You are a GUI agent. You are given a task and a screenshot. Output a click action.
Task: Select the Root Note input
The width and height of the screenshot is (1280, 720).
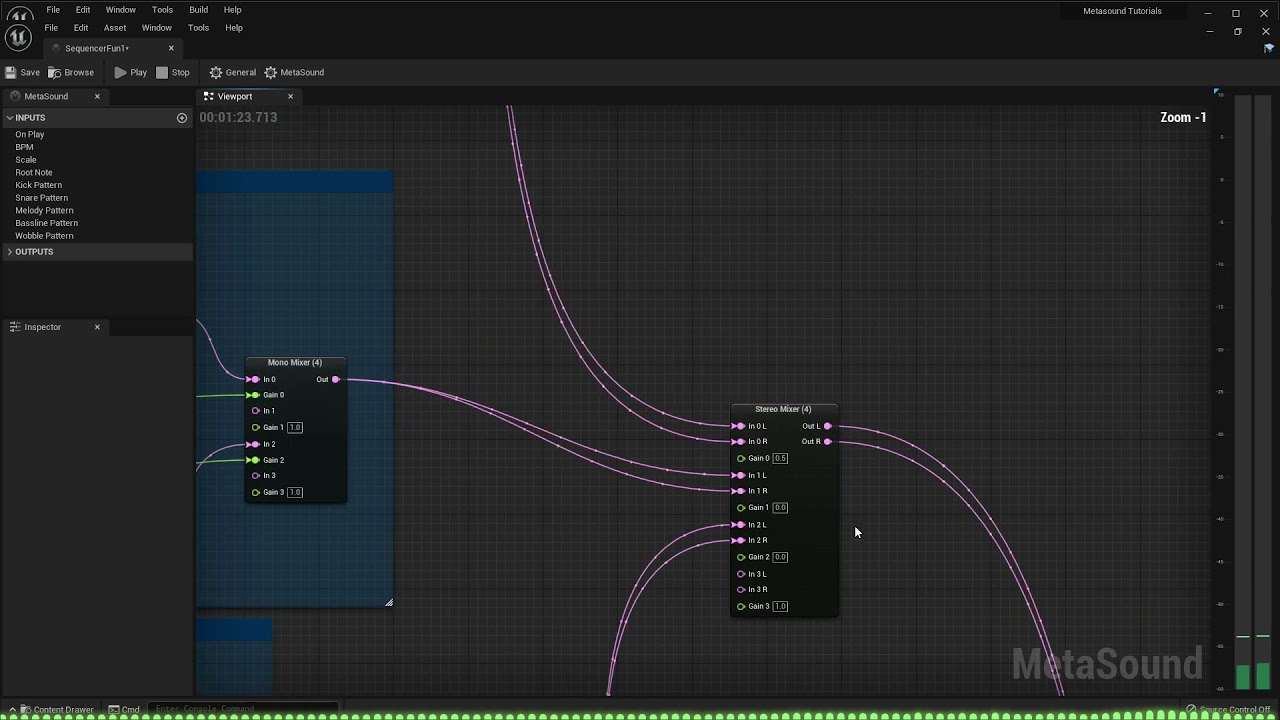[x=34, y=172]
